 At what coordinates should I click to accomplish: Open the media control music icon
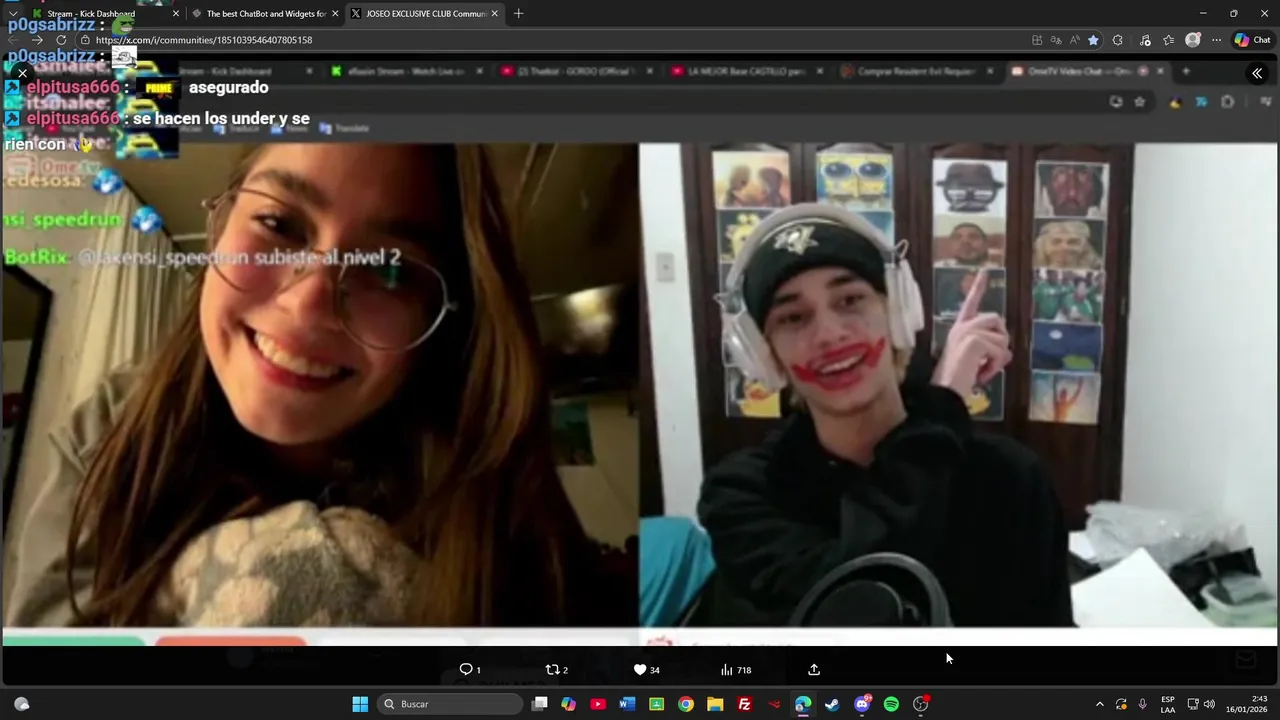click(1145, 40)
